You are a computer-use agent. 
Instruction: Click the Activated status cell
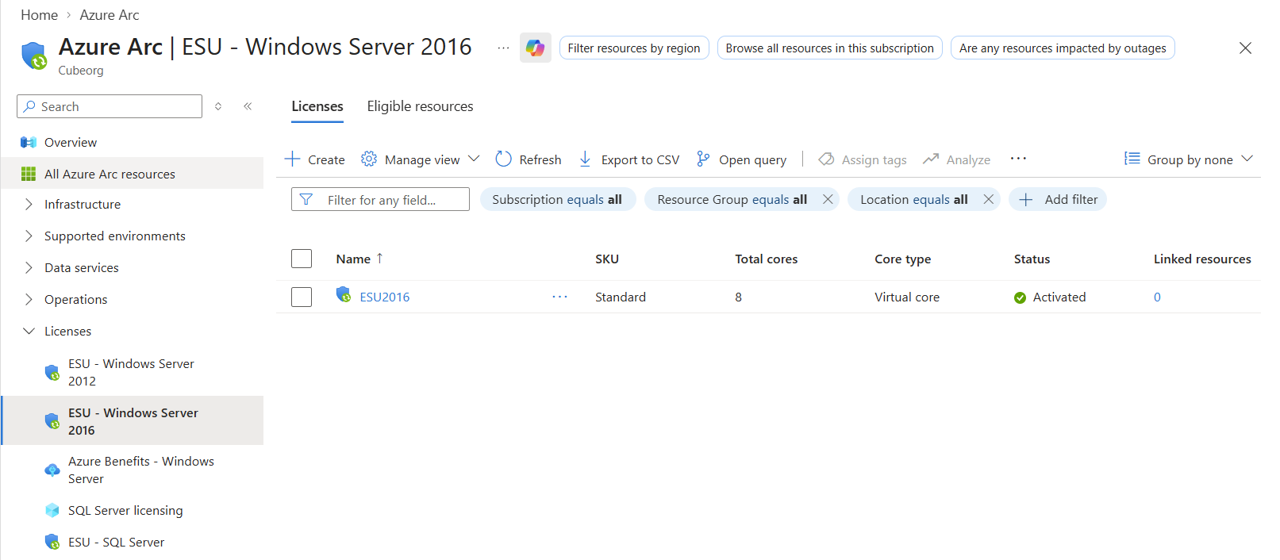coord(1050,297)
